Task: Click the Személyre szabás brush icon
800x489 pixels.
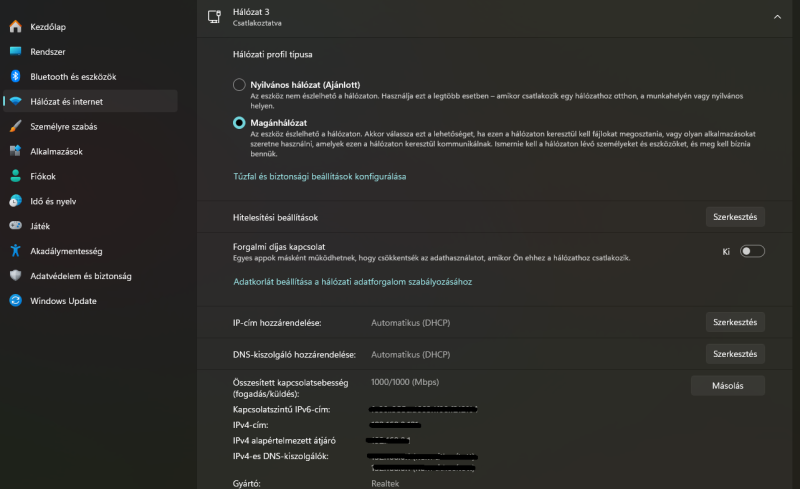Action: [15, 126]
